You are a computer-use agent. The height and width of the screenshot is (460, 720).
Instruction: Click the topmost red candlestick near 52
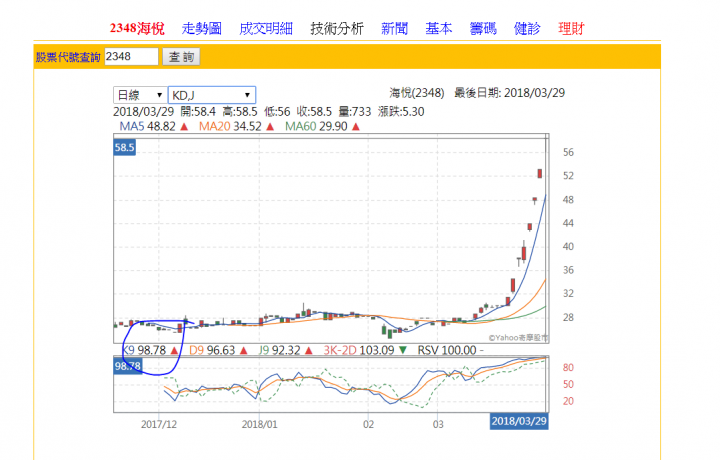[540, 174]
